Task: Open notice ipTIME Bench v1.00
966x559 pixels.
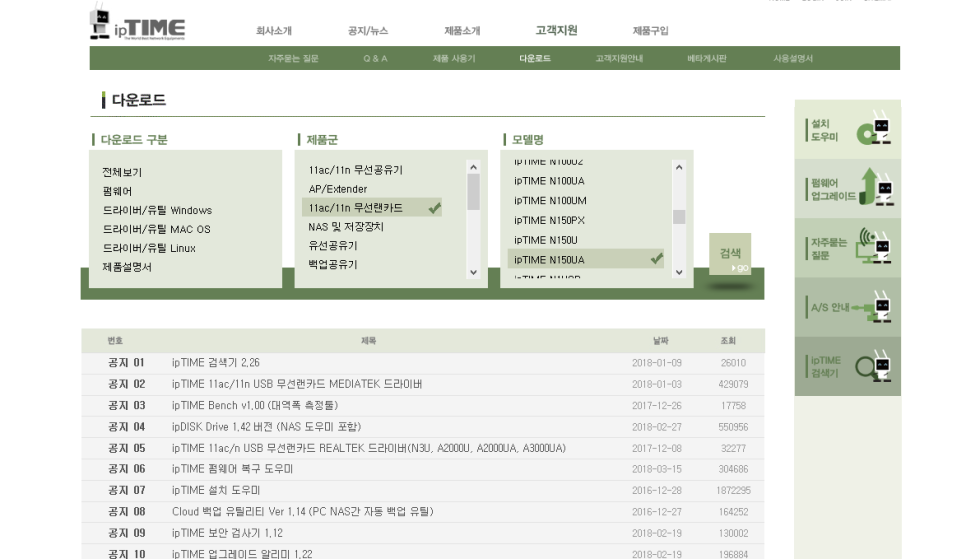Action: pyautogui.click(x=254, y=405)
